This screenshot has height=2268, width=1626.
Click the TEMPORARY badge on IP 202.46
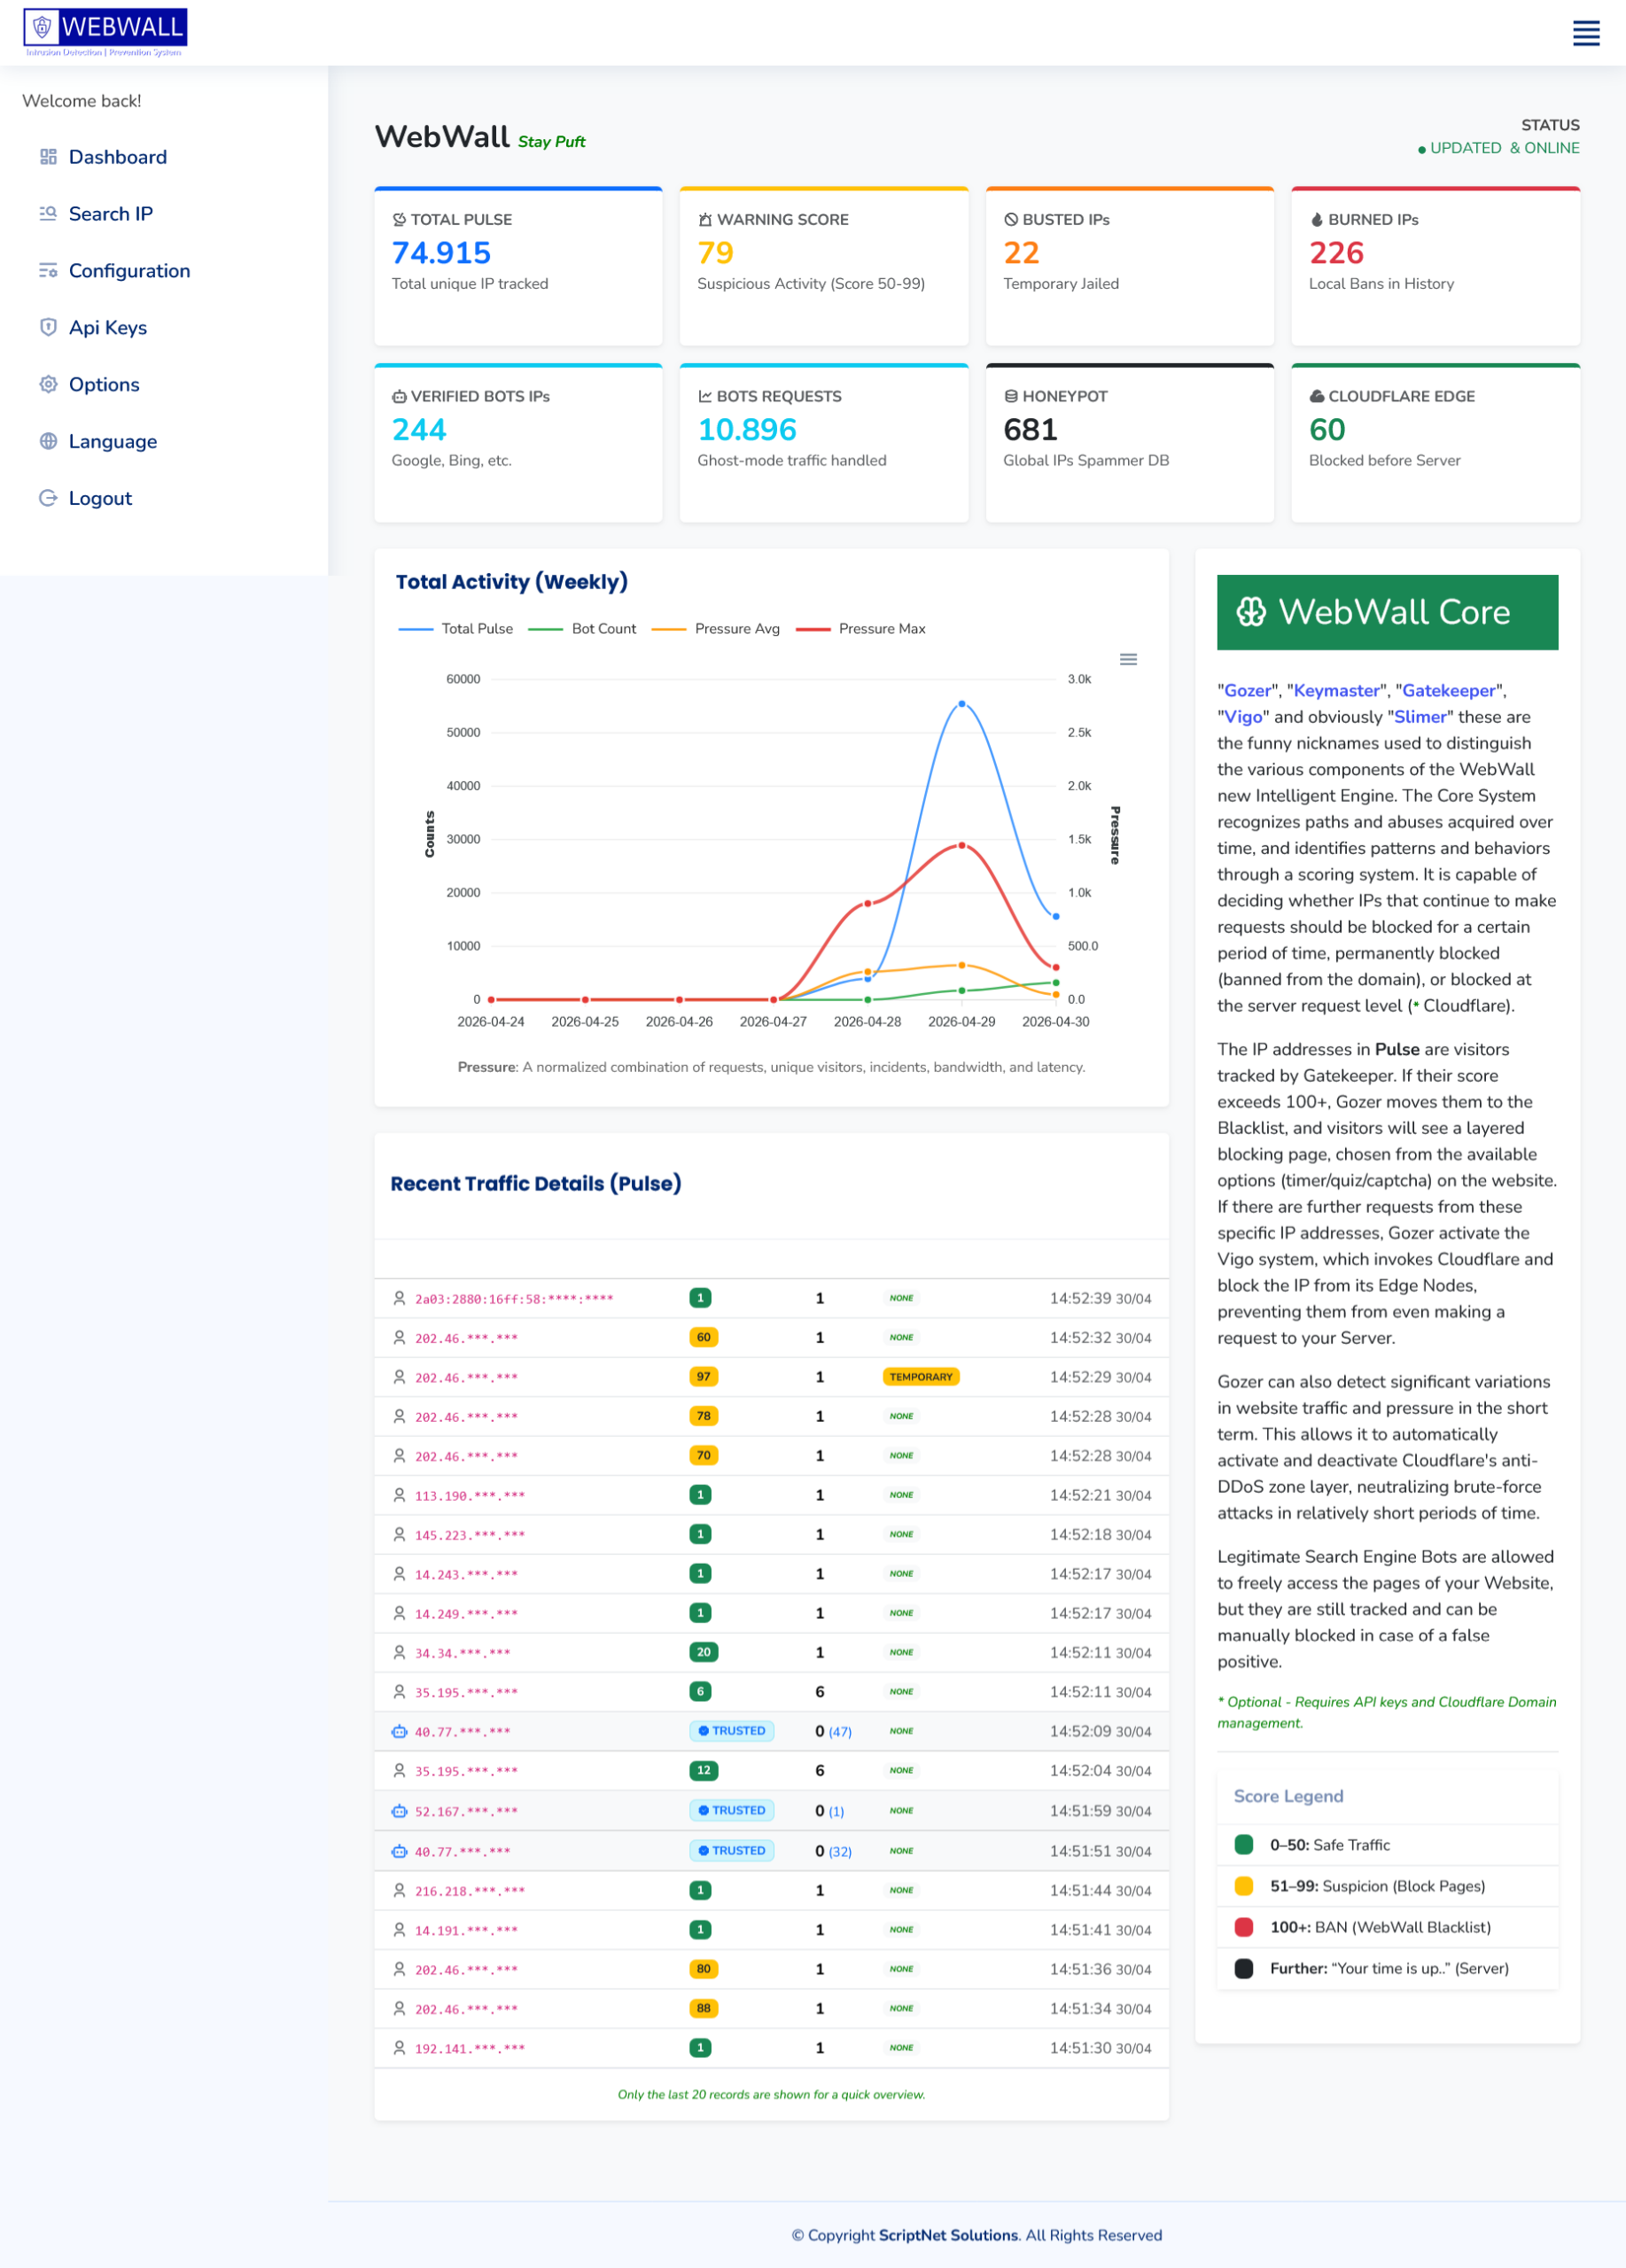[x=920, y=1376]
